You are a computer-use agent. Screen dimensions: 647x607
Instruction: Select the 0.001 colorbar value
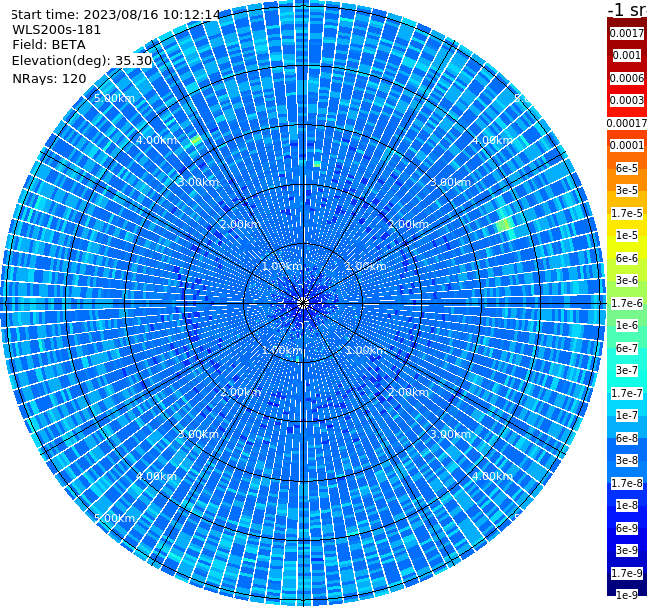627,55
